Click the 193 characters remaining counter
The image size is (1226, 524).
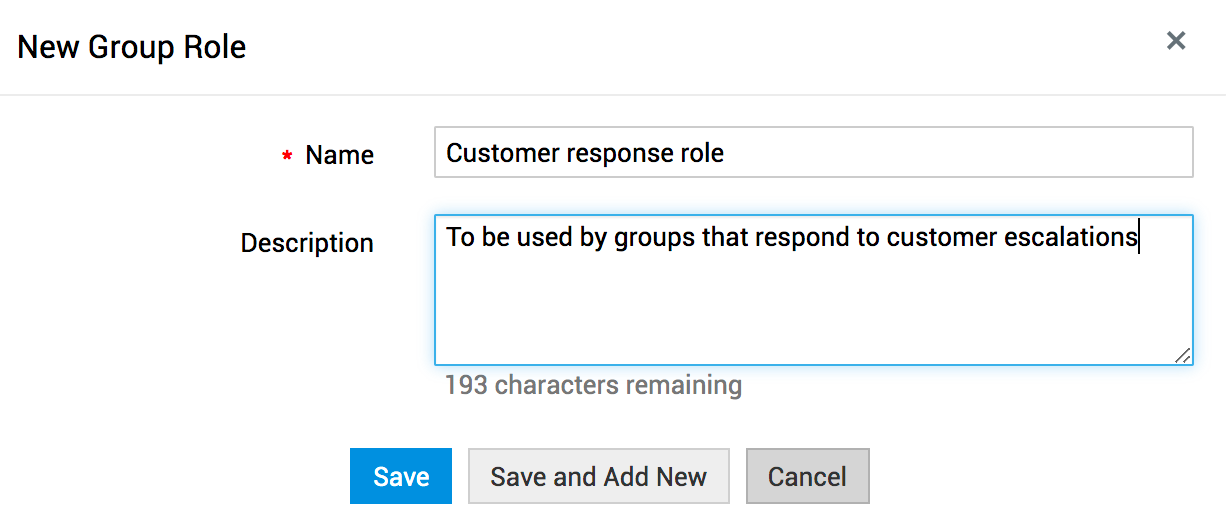coord(593,385)
